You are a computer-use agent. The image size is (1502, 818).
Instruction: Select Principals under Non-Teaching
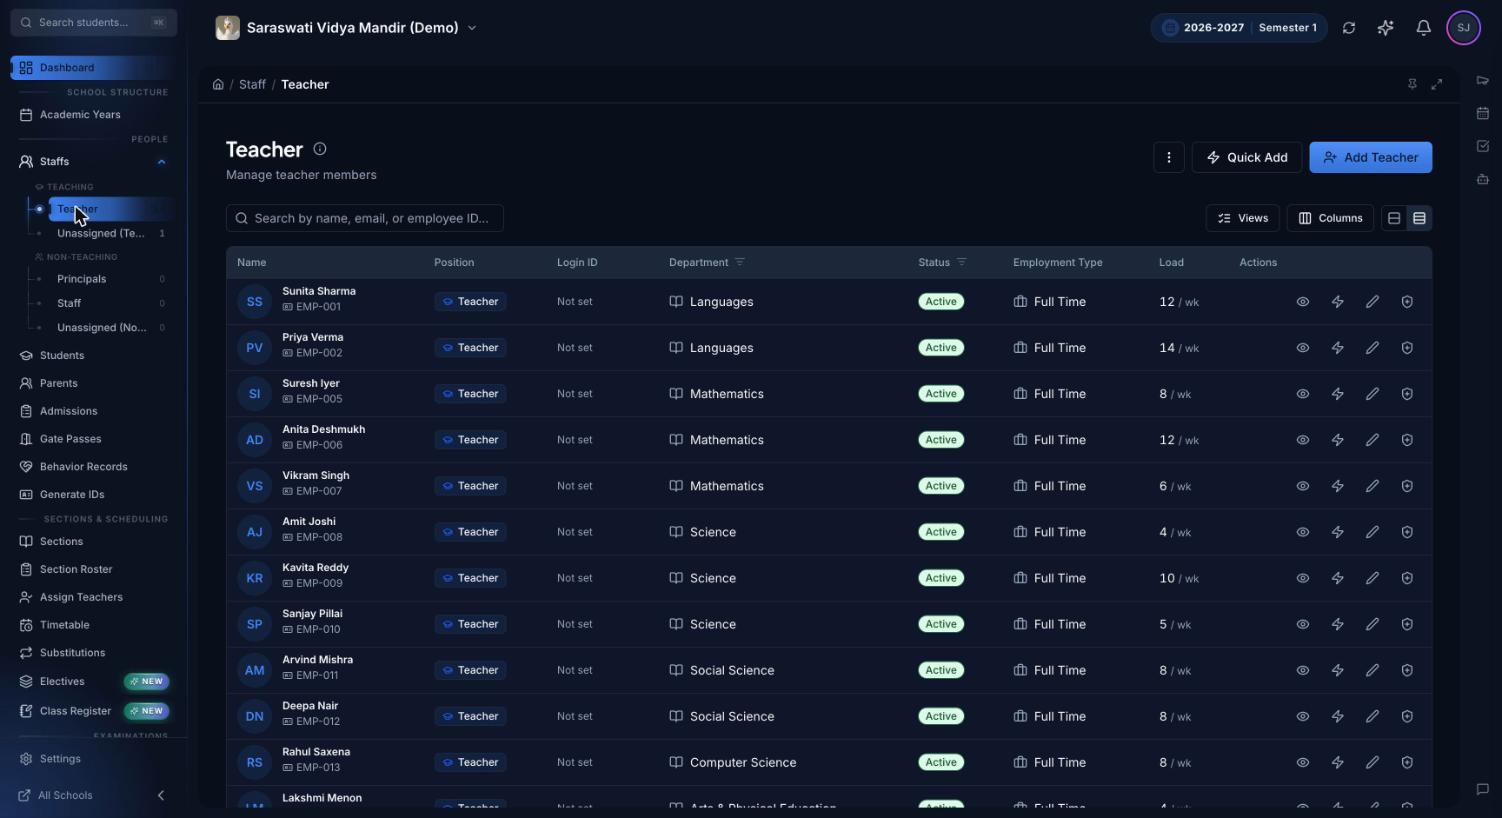(x=81, y=279)
